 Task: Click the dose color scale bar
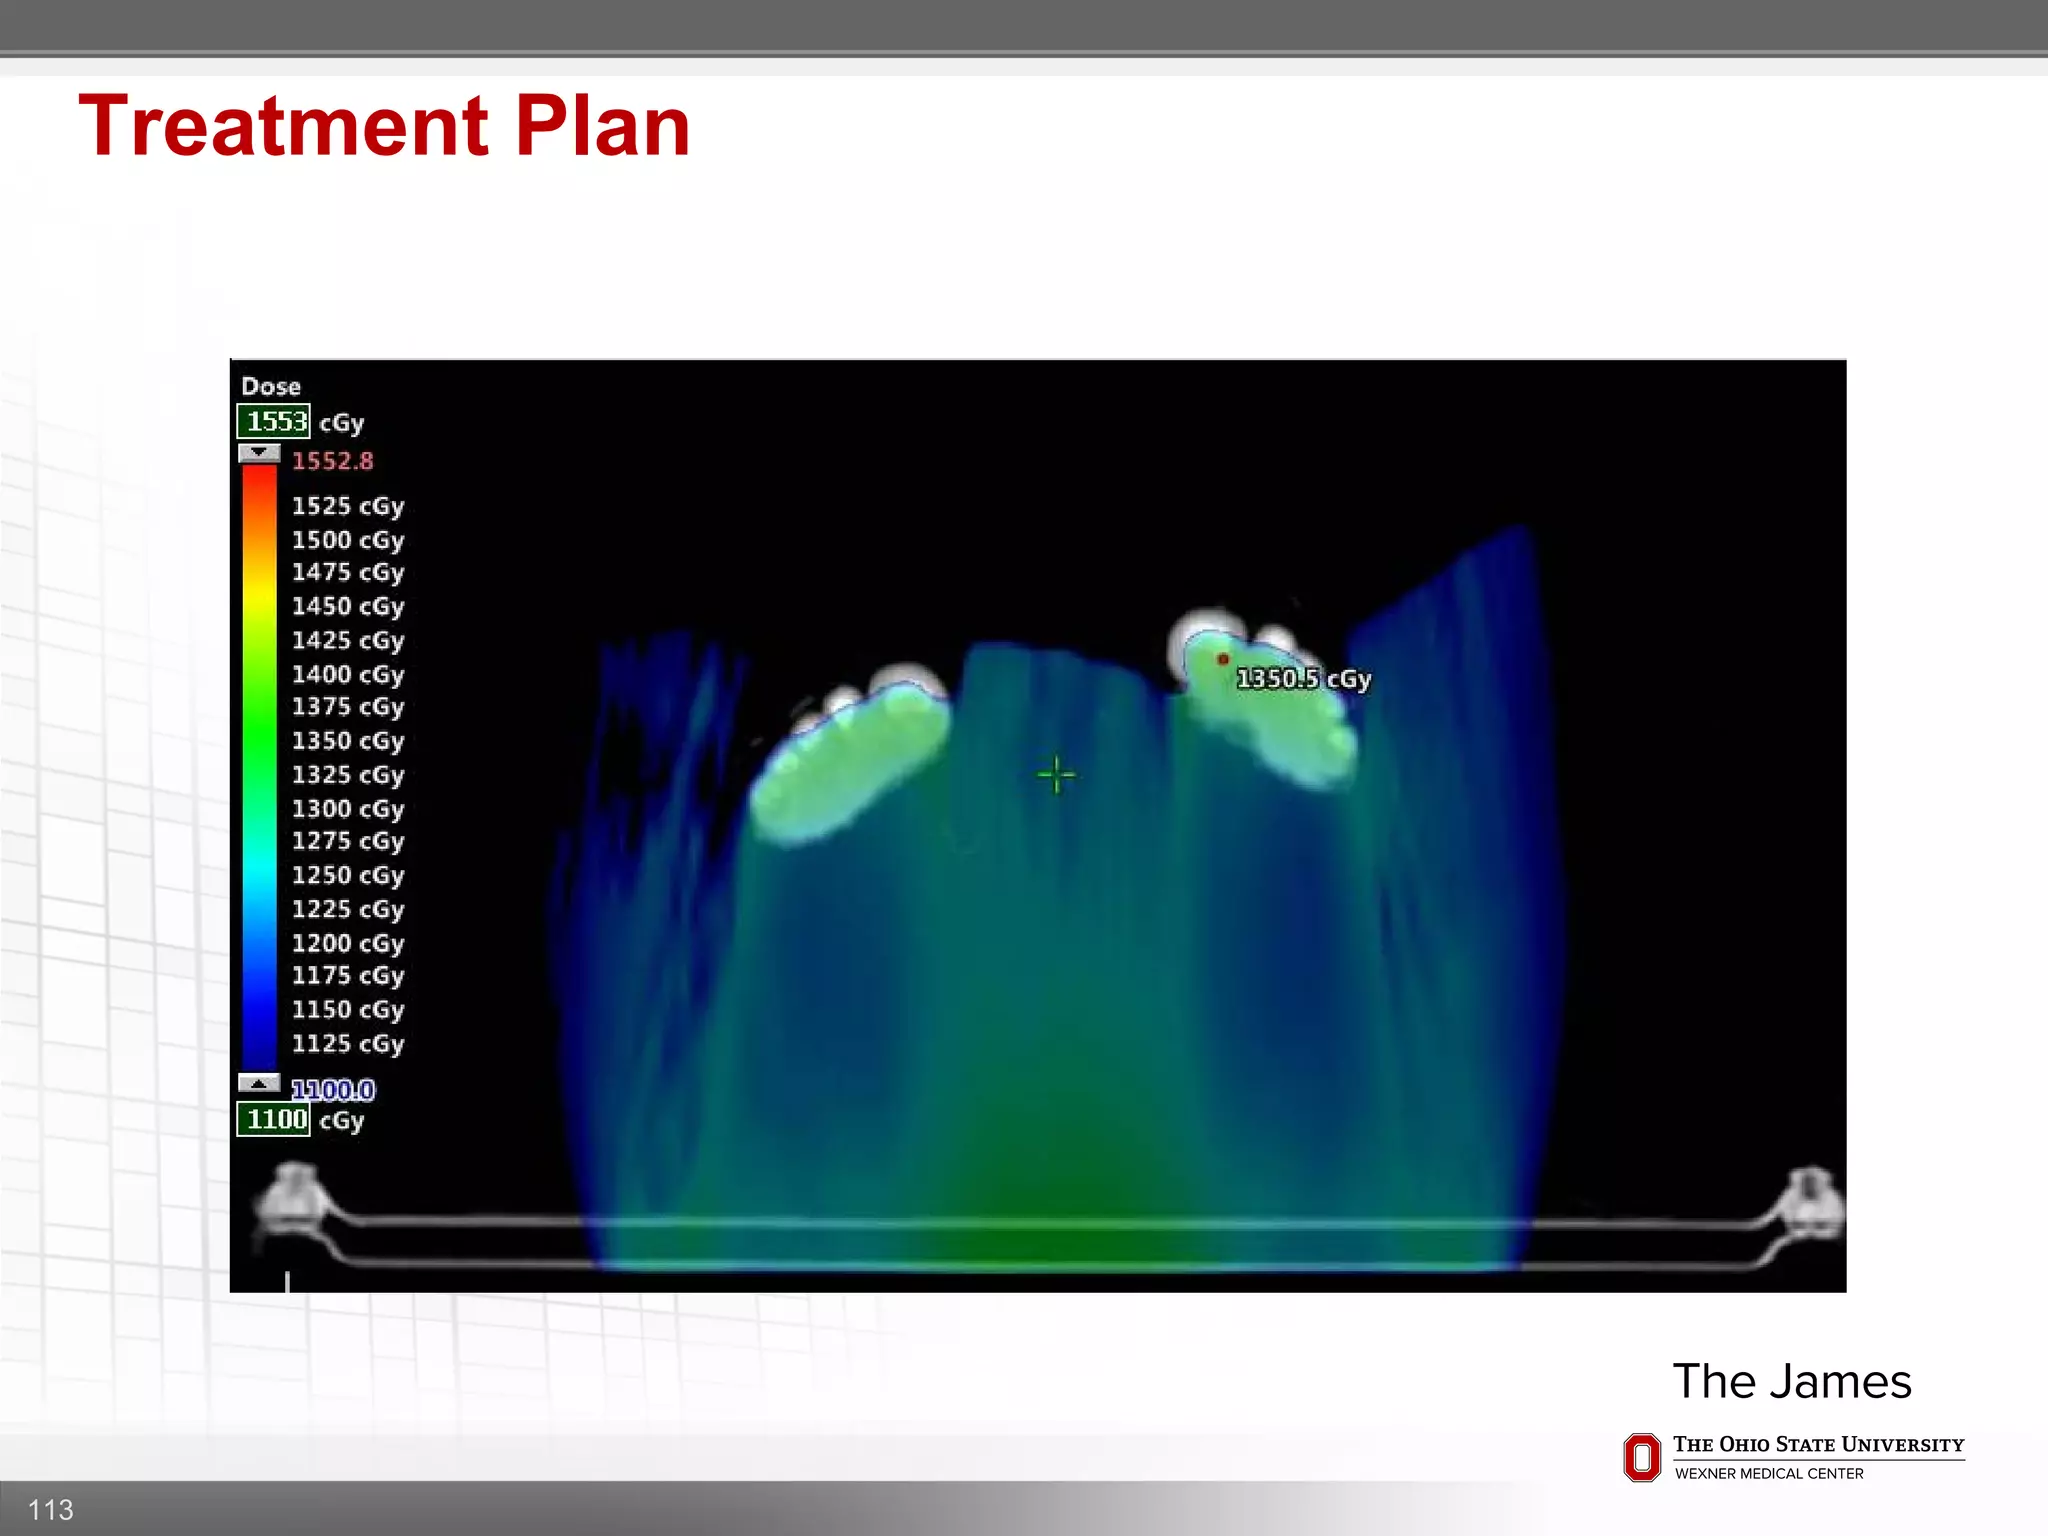tap(259, 768)
